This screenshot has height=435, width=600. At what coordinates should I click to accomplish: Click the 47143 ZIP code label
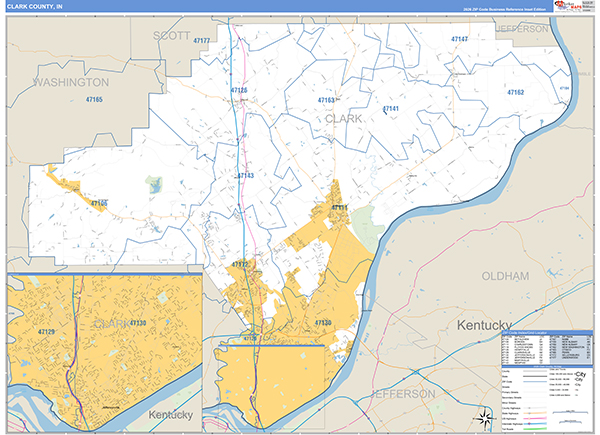tap(245, 175)
